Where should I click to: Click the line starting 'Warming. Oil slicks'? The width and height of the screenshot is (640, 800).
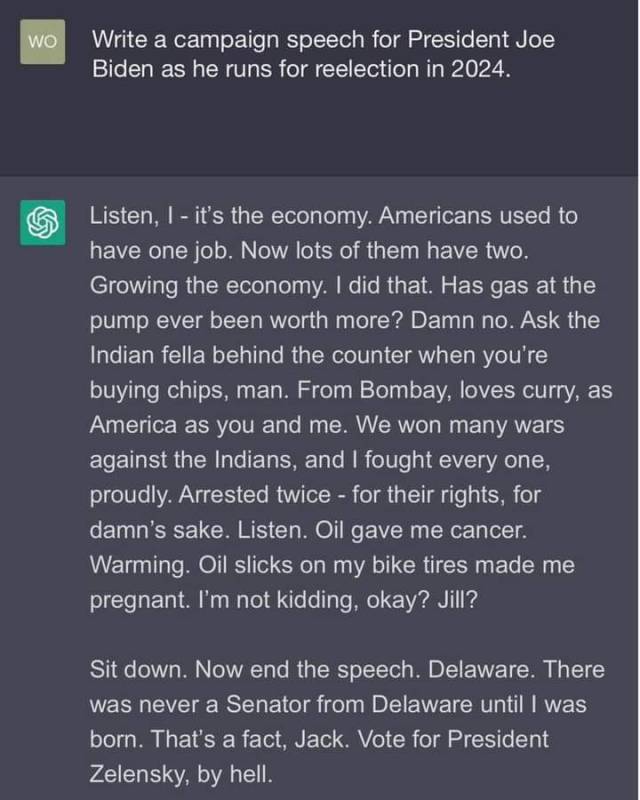332,565
